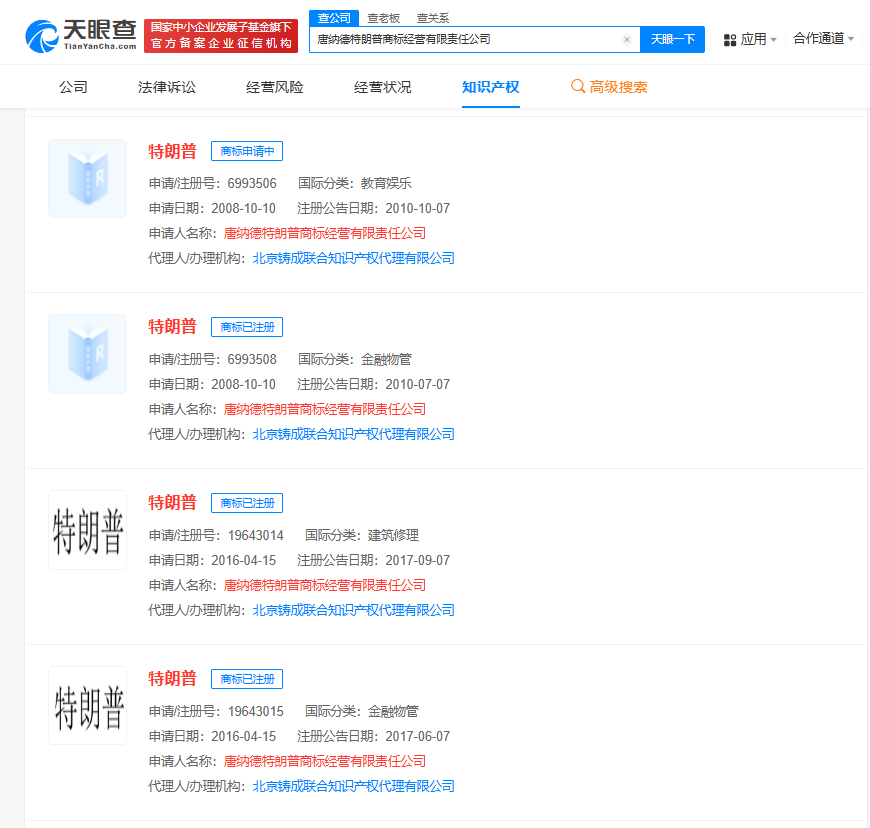The width and height of the screenshot is (870, 828).
Task: Open applicant link in the 19643015 entry
Action: (x=325, y=761)
